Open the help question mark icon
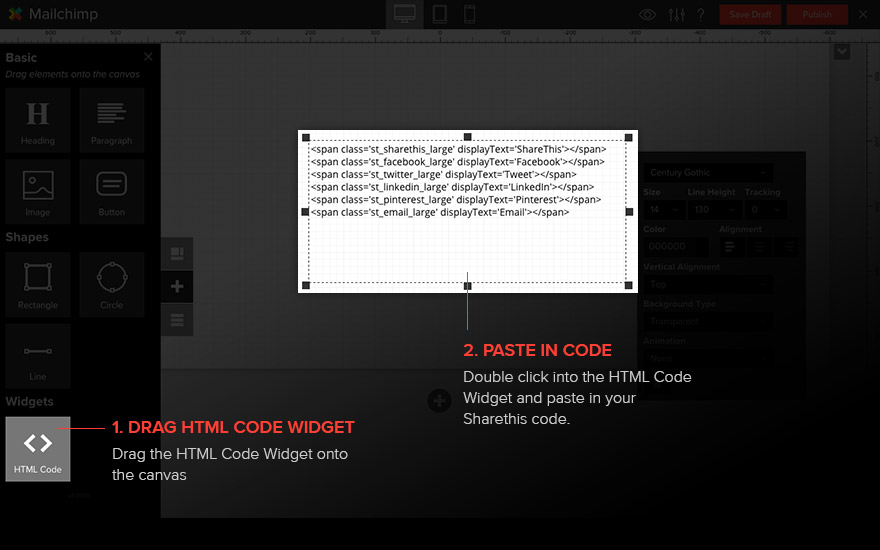The image size is (880, 550). pyautogui.click(x=701, y=15)
